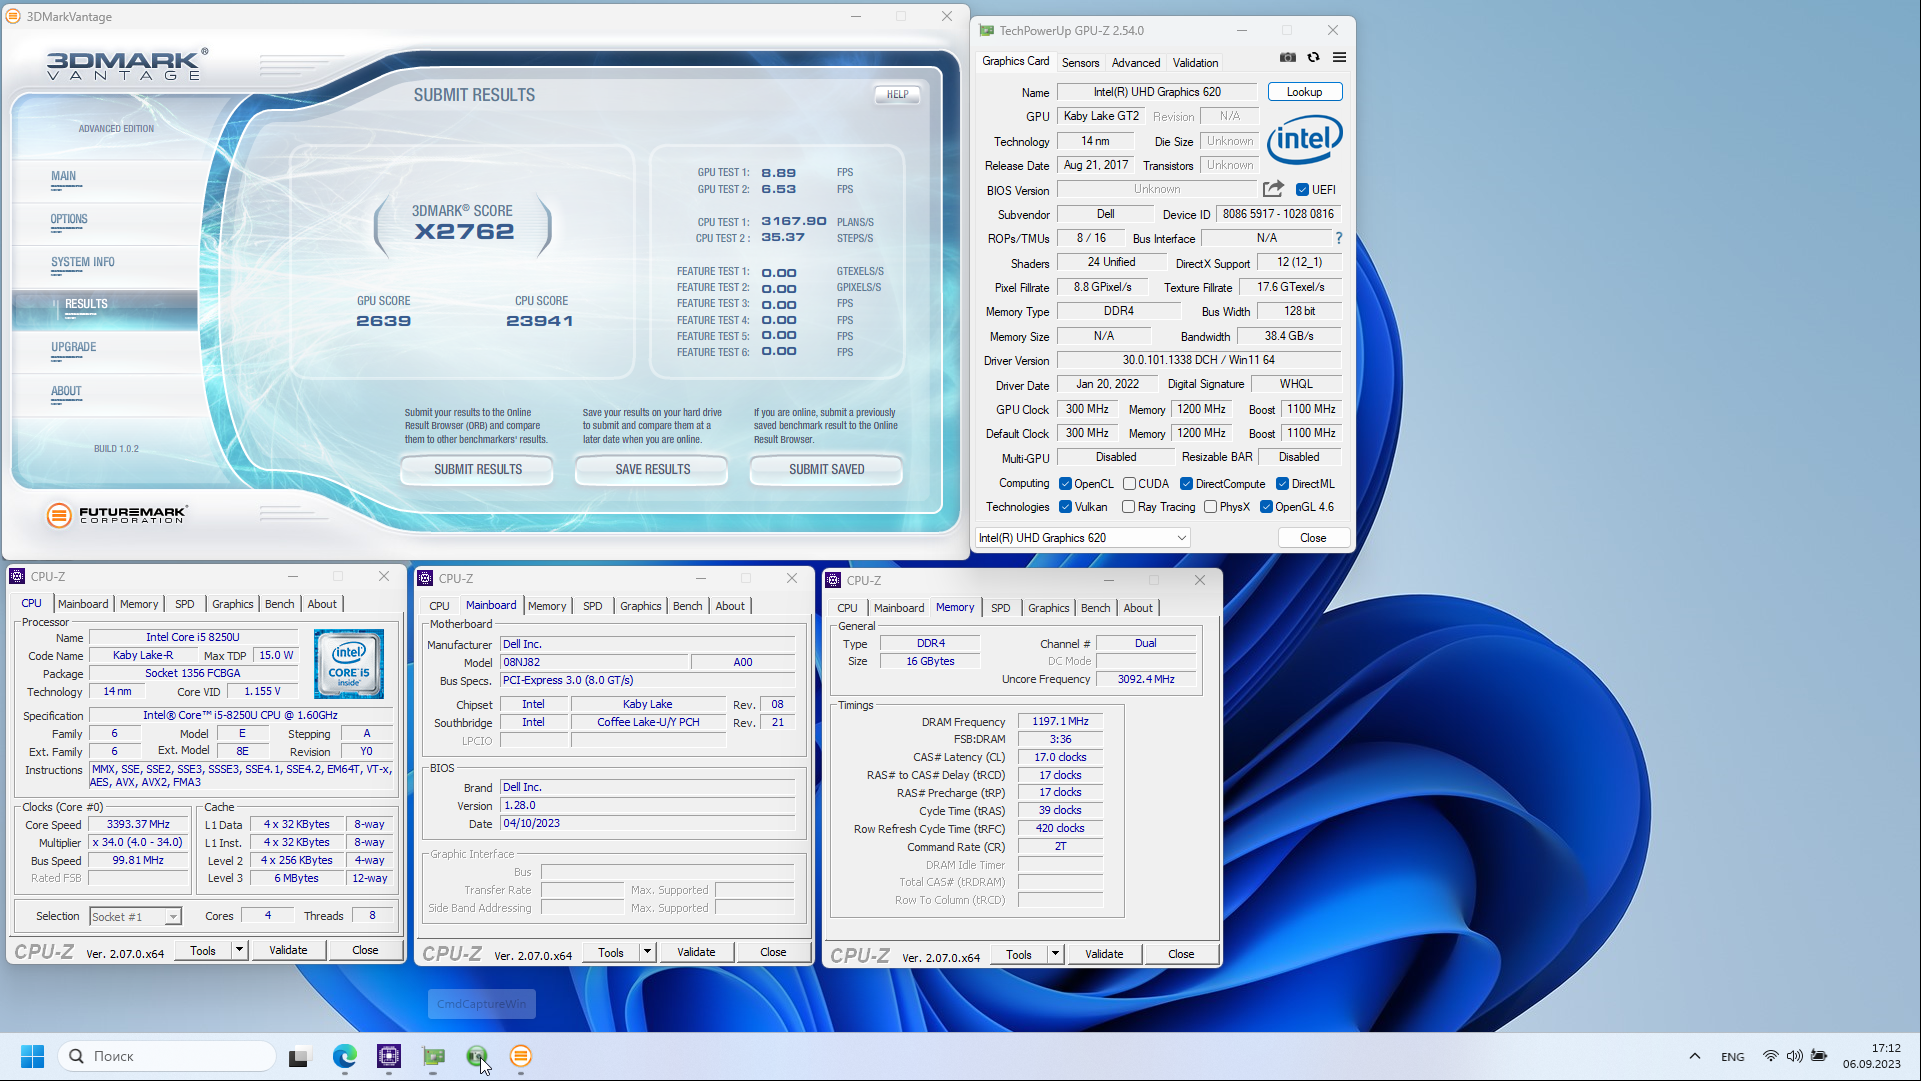Image resolution: width=1921 pixels, height=1081 pixels.
Task: Switch to CPU-Z via taskbar icon
Action: [389, 1056]
